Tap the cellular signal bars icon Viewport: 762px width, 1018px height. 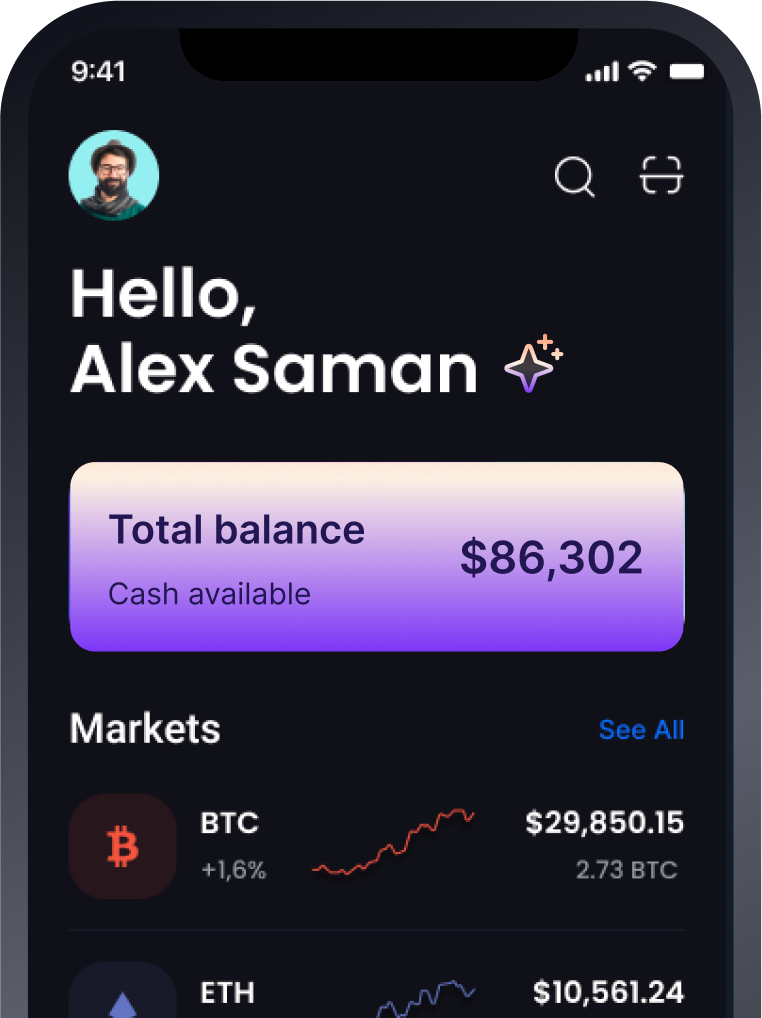point(601,73)
